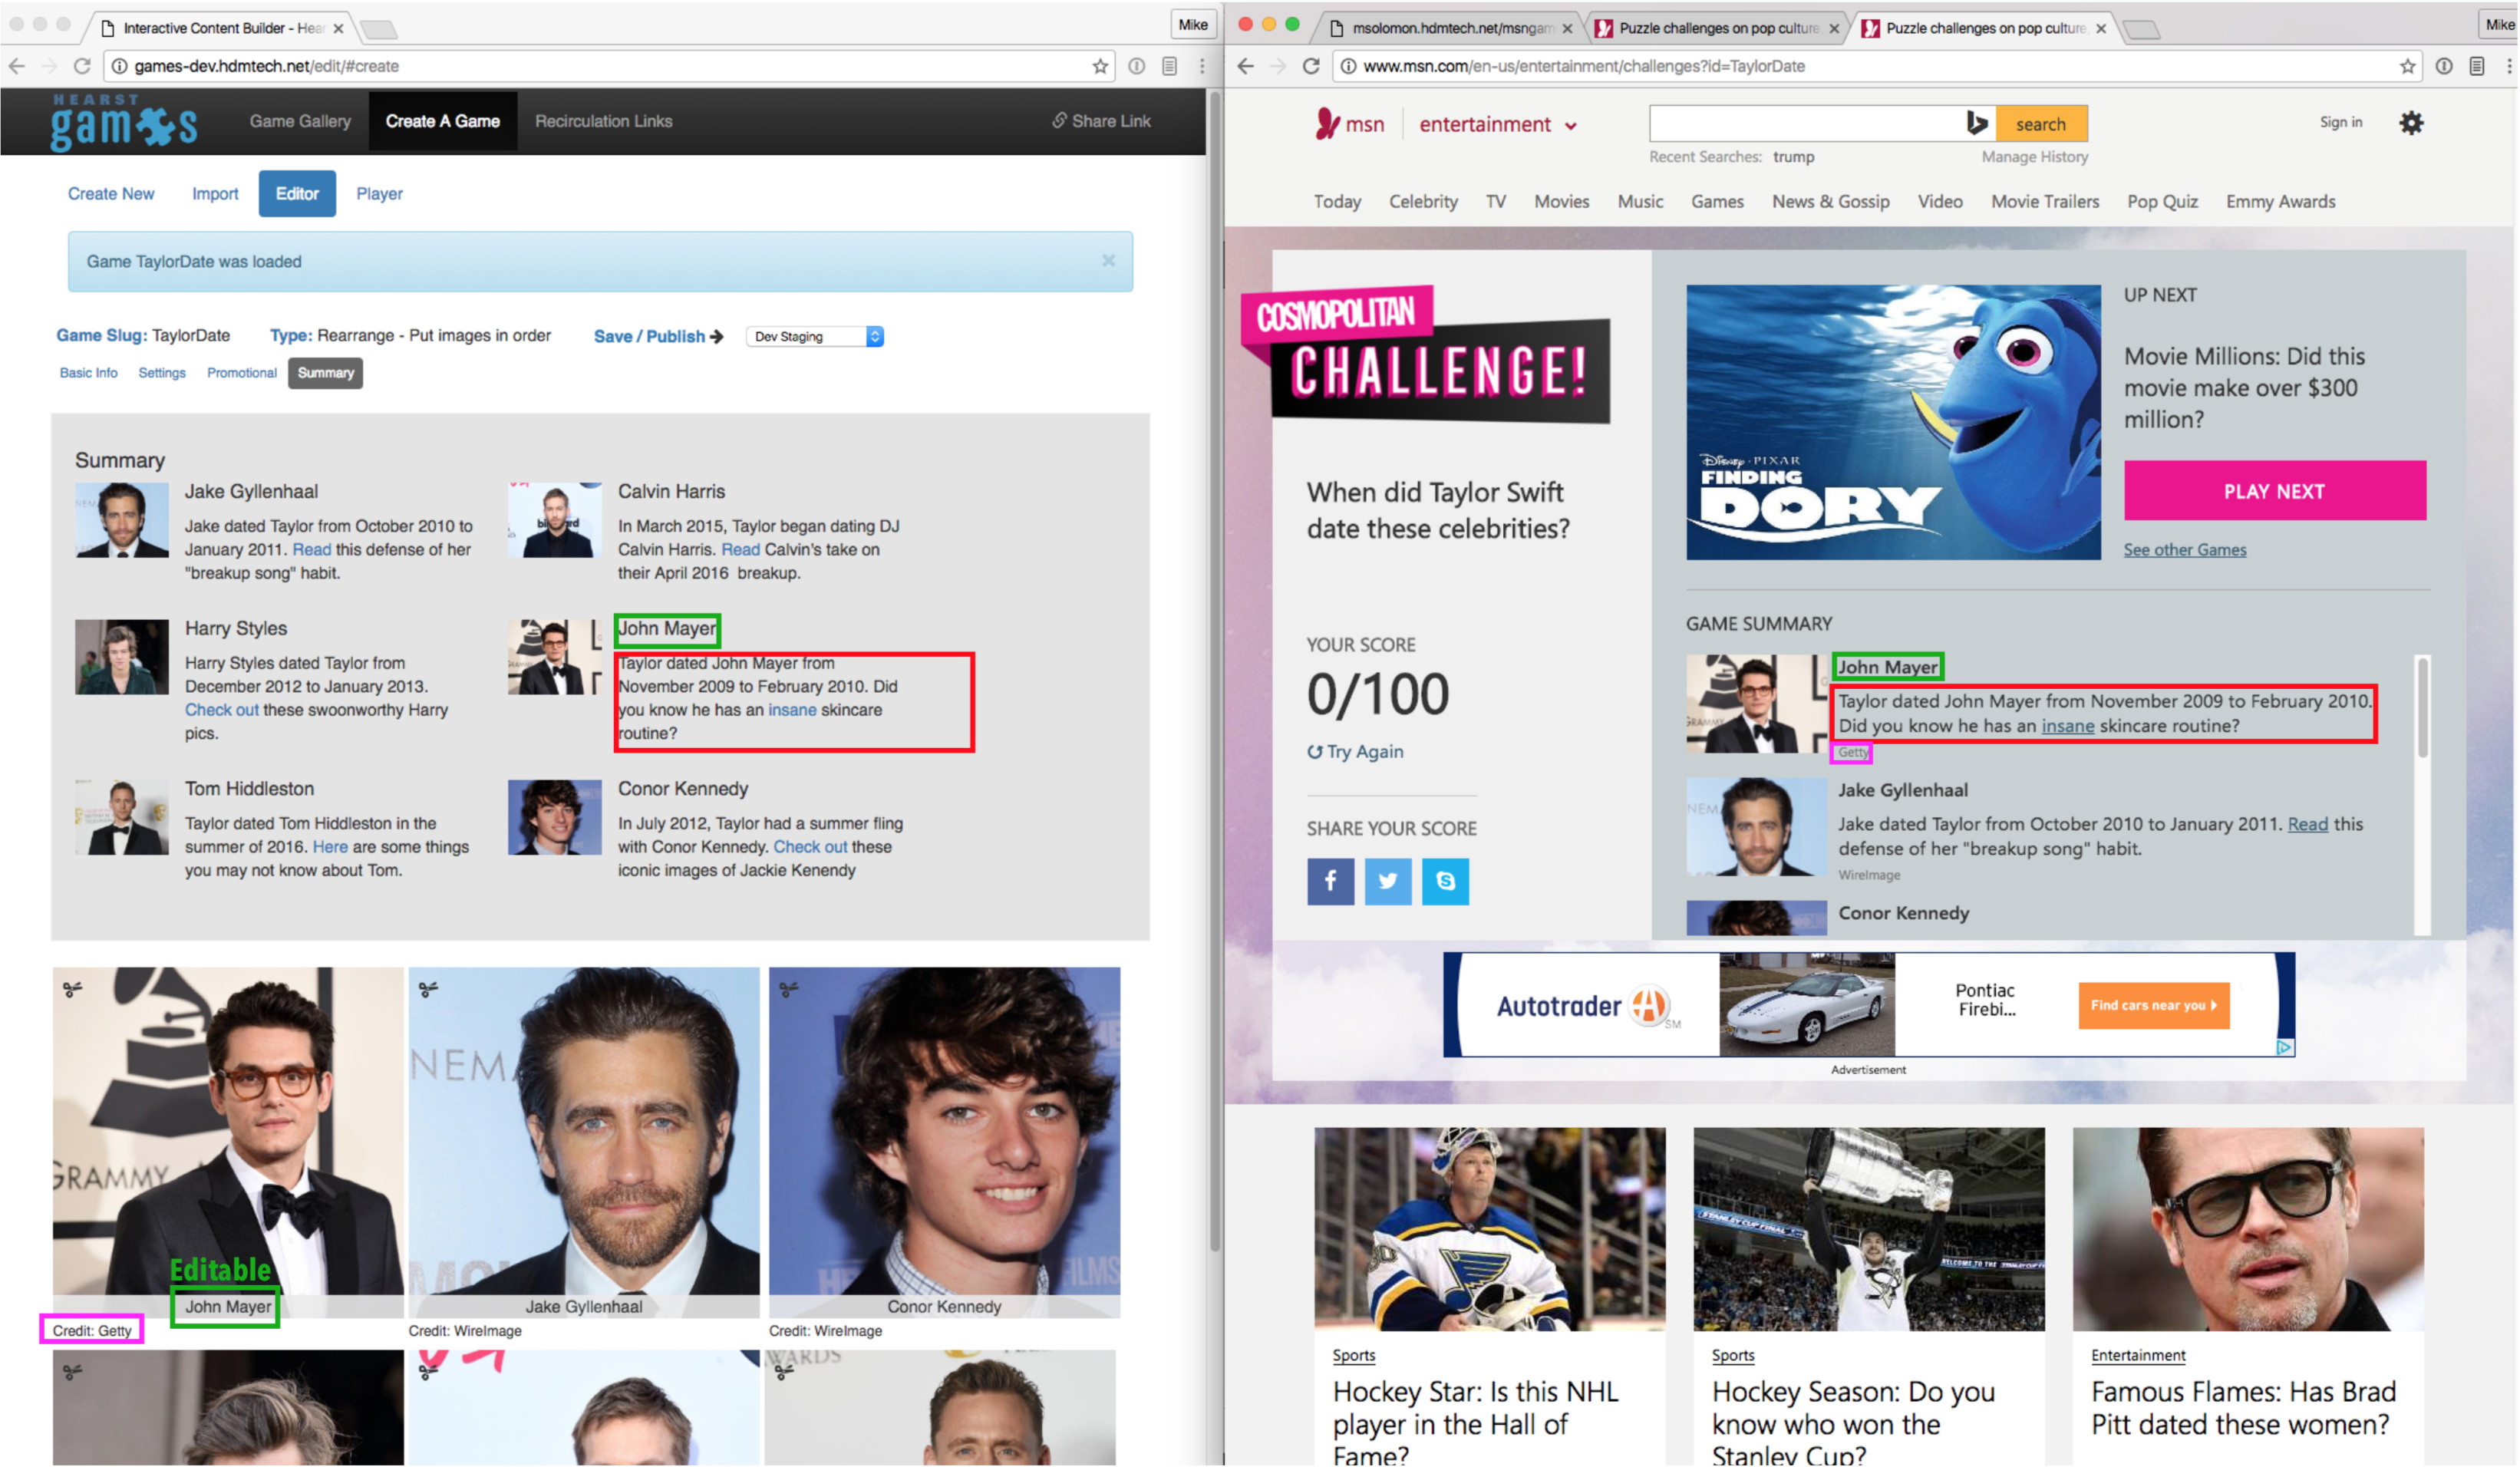Screen dimensions: 2520x1467
Task: Open Celebrity nav item on msn
Action: (x=1423, y=202)
